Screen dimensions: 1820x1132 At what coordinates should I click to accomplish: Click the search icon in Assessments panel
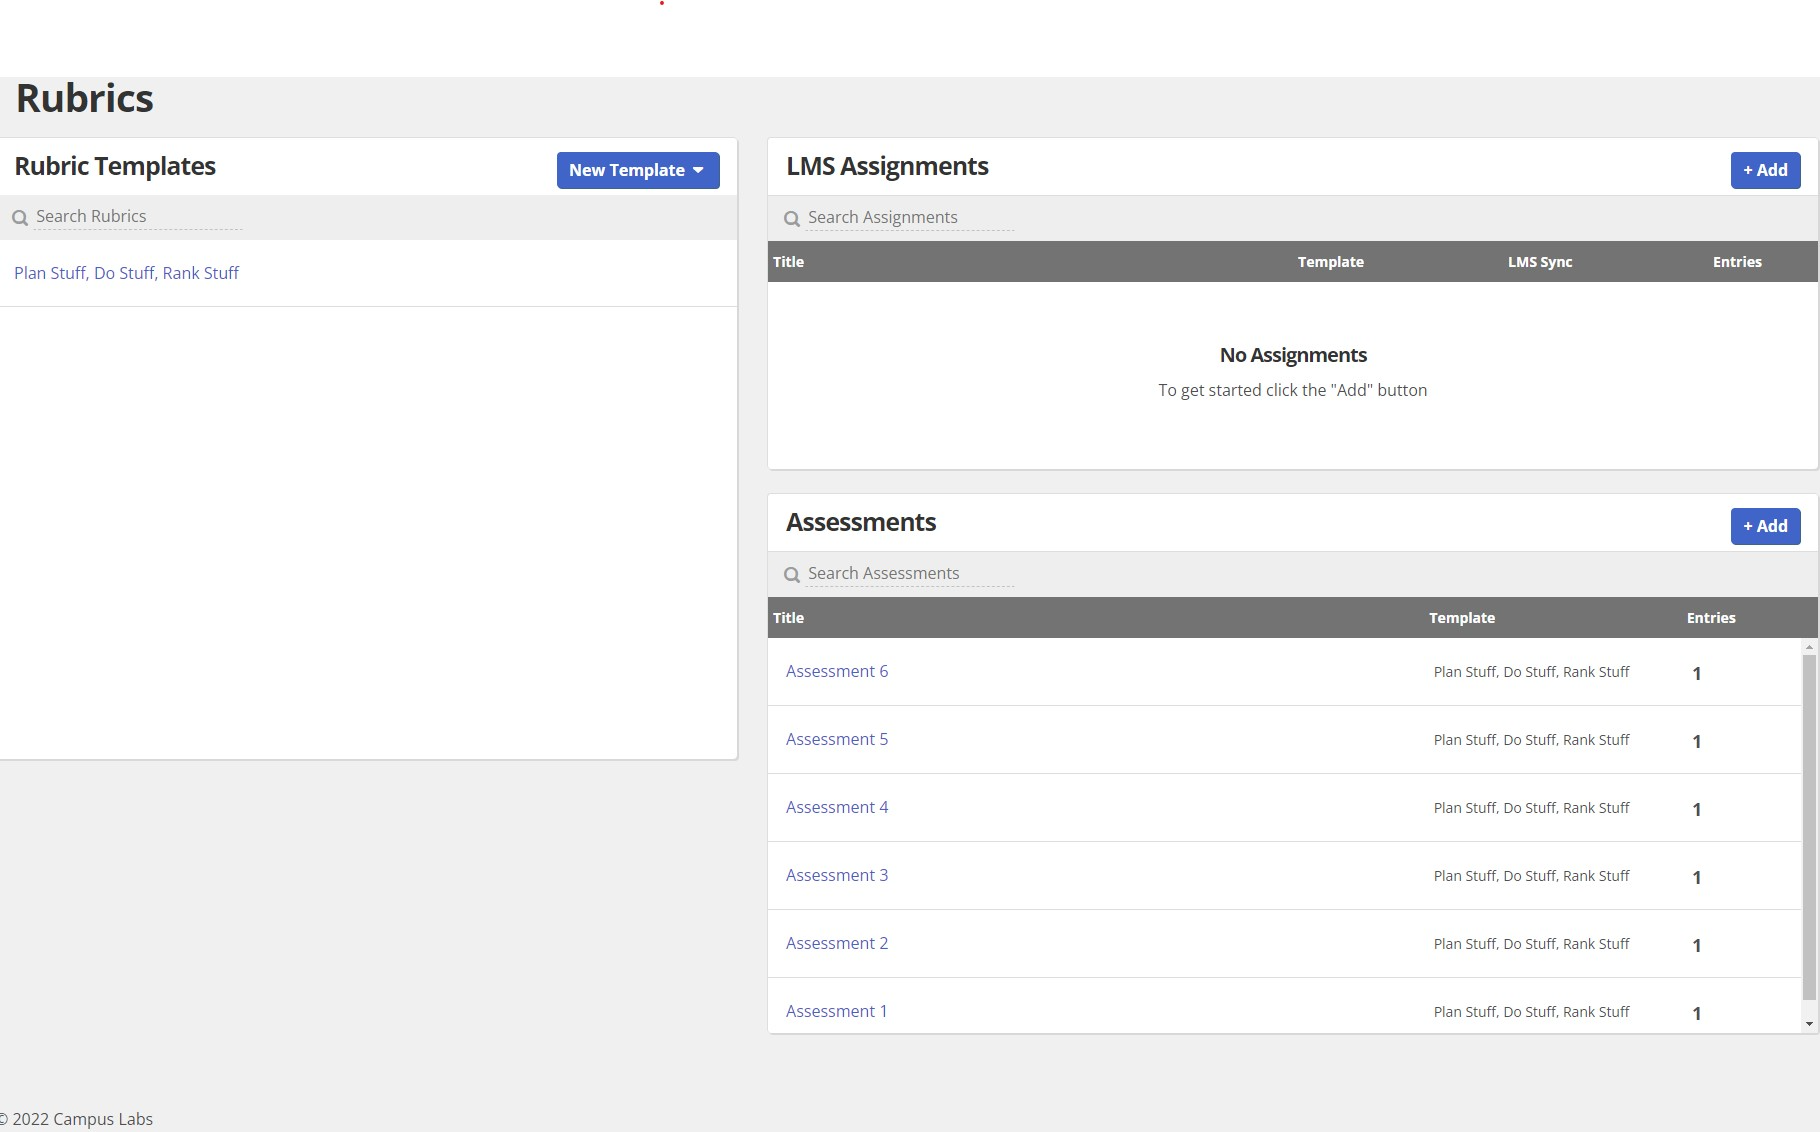pos(792,575)
